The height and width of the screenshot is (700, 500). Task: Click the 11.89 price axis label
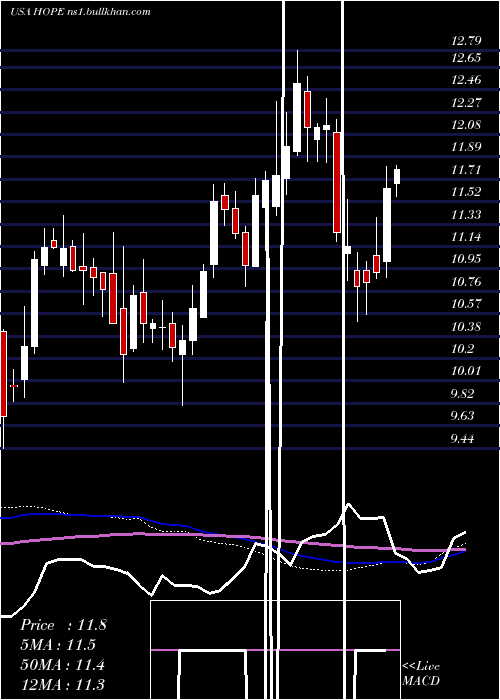(466, 147)
